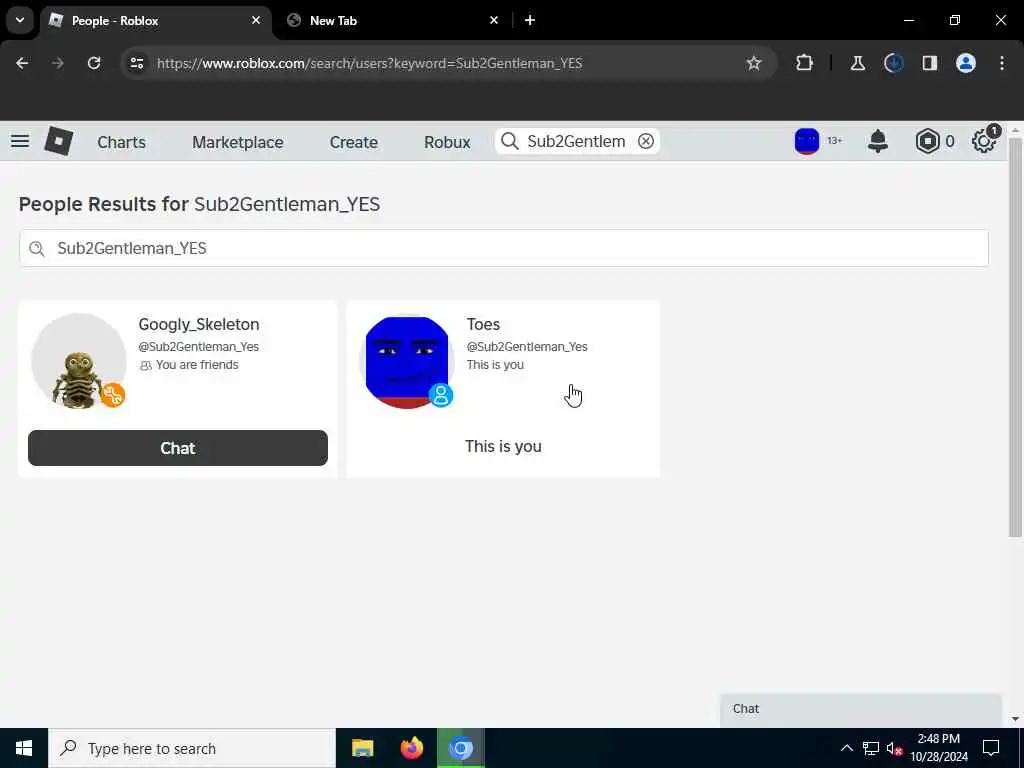Click the navbar search magnifier icon
Screen dimensions: 1024x768
[510, 141]
